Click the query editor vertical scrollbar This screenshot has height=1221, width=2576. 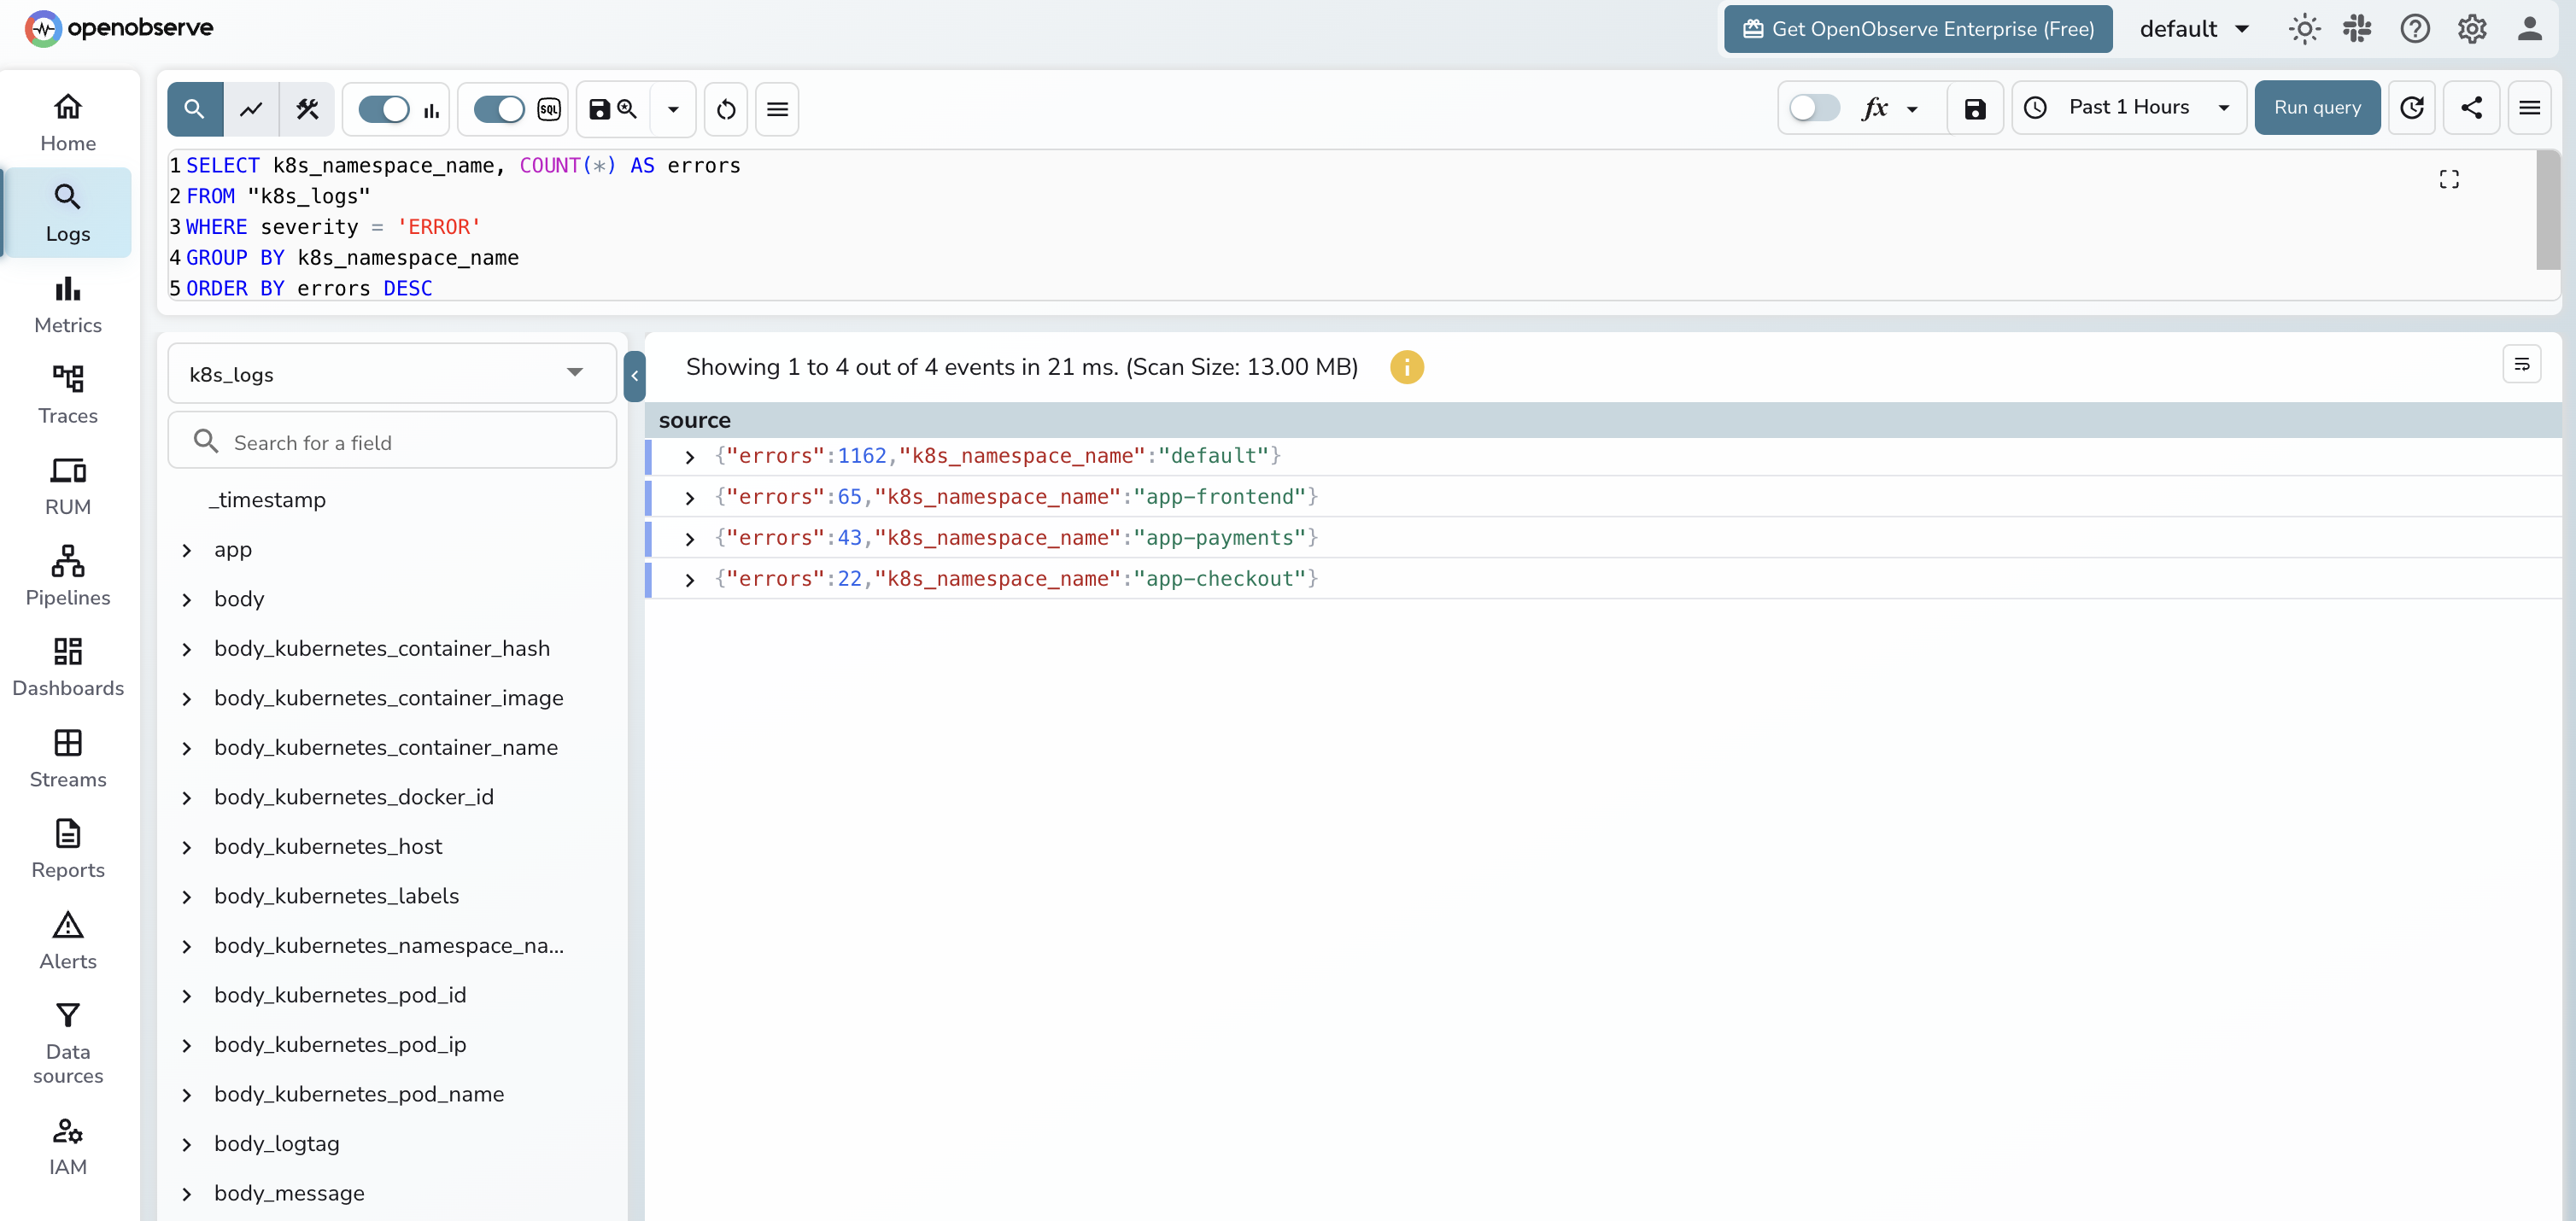click(2546, 211)
